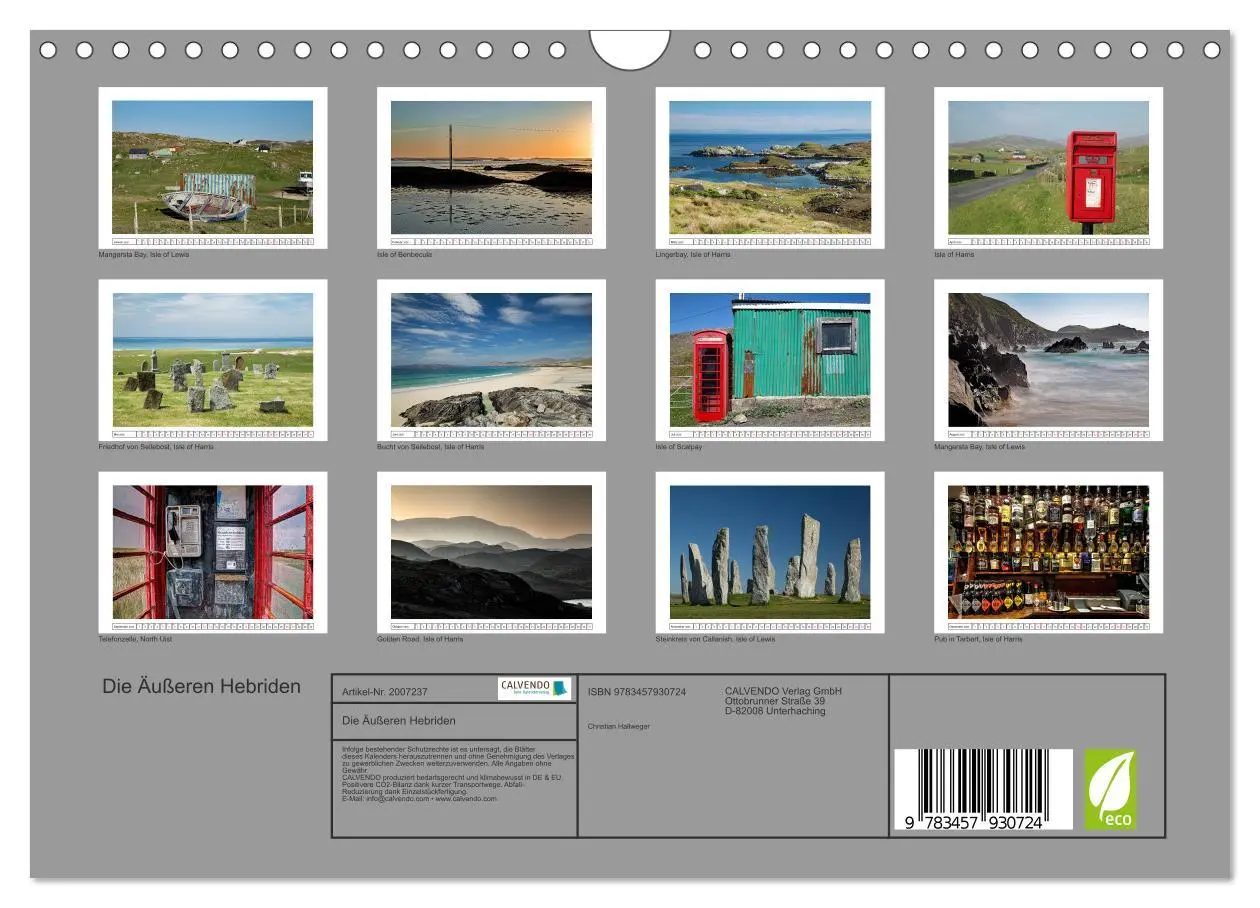Screen dimensions: 1260x908
Task: Click the 'Friedhof von Seilebost, Isle of Harris' caption
Action: tap(156, 447)
